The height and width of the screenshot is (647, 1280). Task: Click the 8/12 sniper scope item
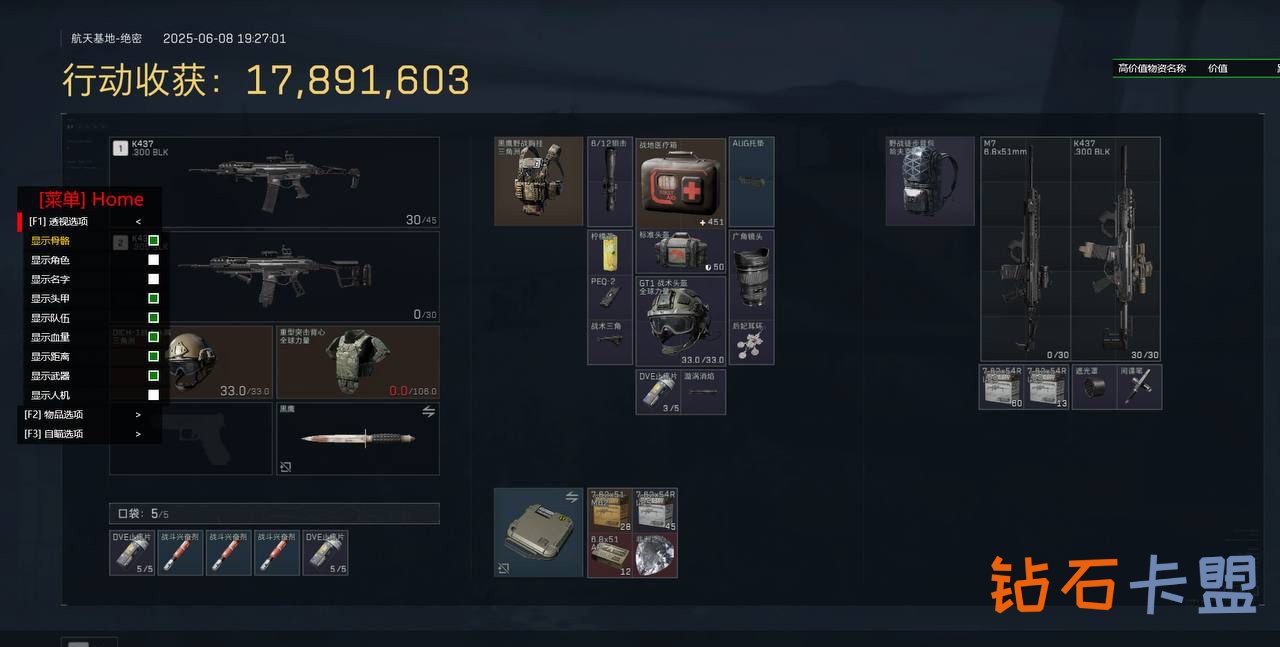click(610, 182)
